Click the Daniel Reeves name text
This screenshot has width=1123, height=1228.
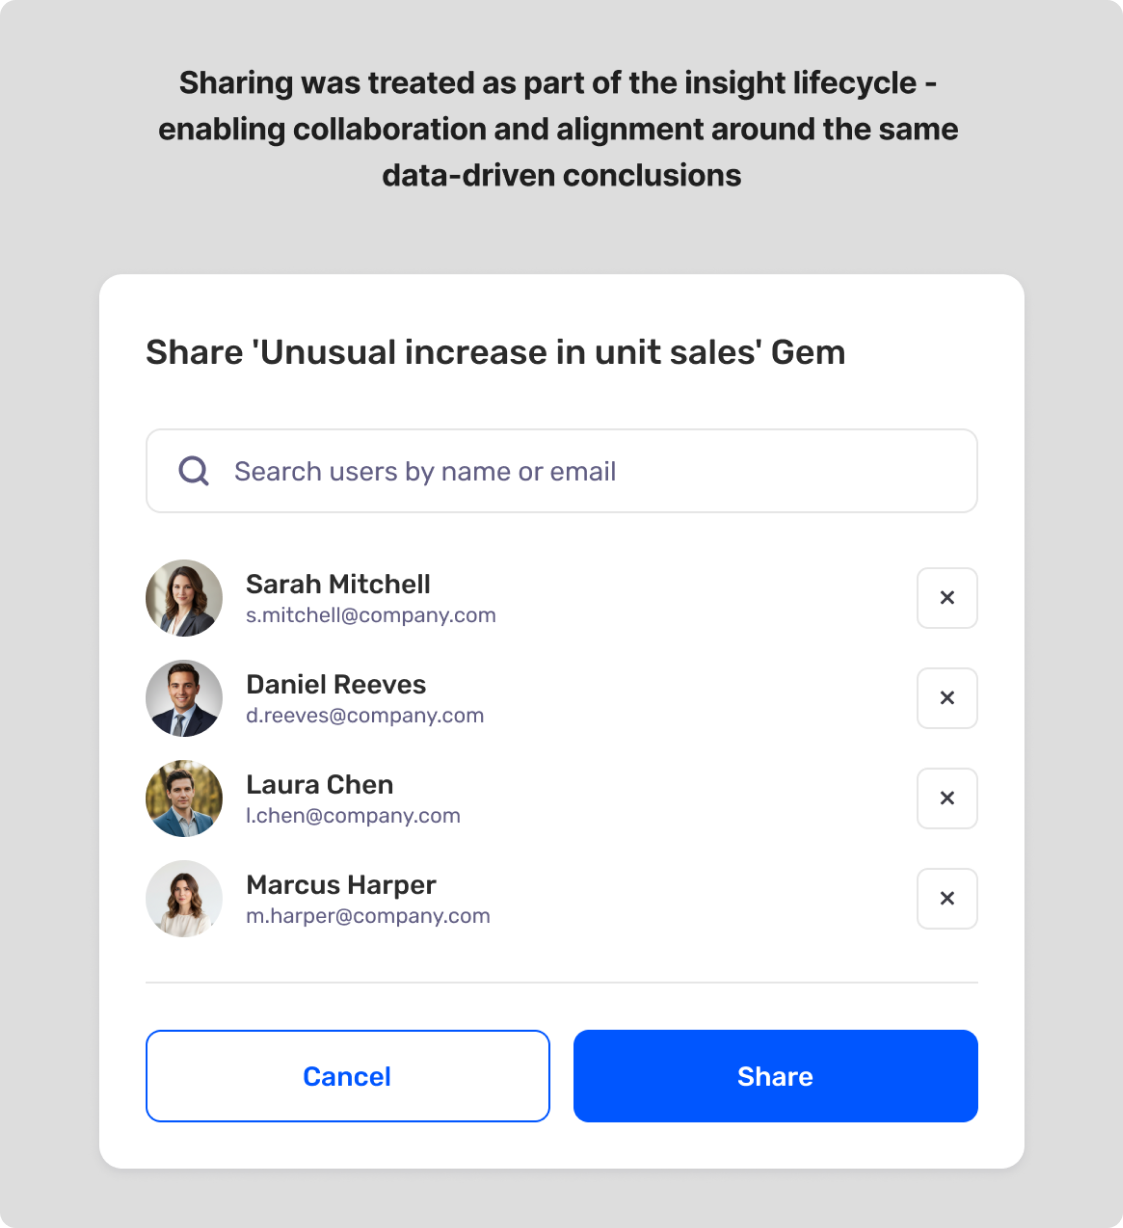[336, 684]
